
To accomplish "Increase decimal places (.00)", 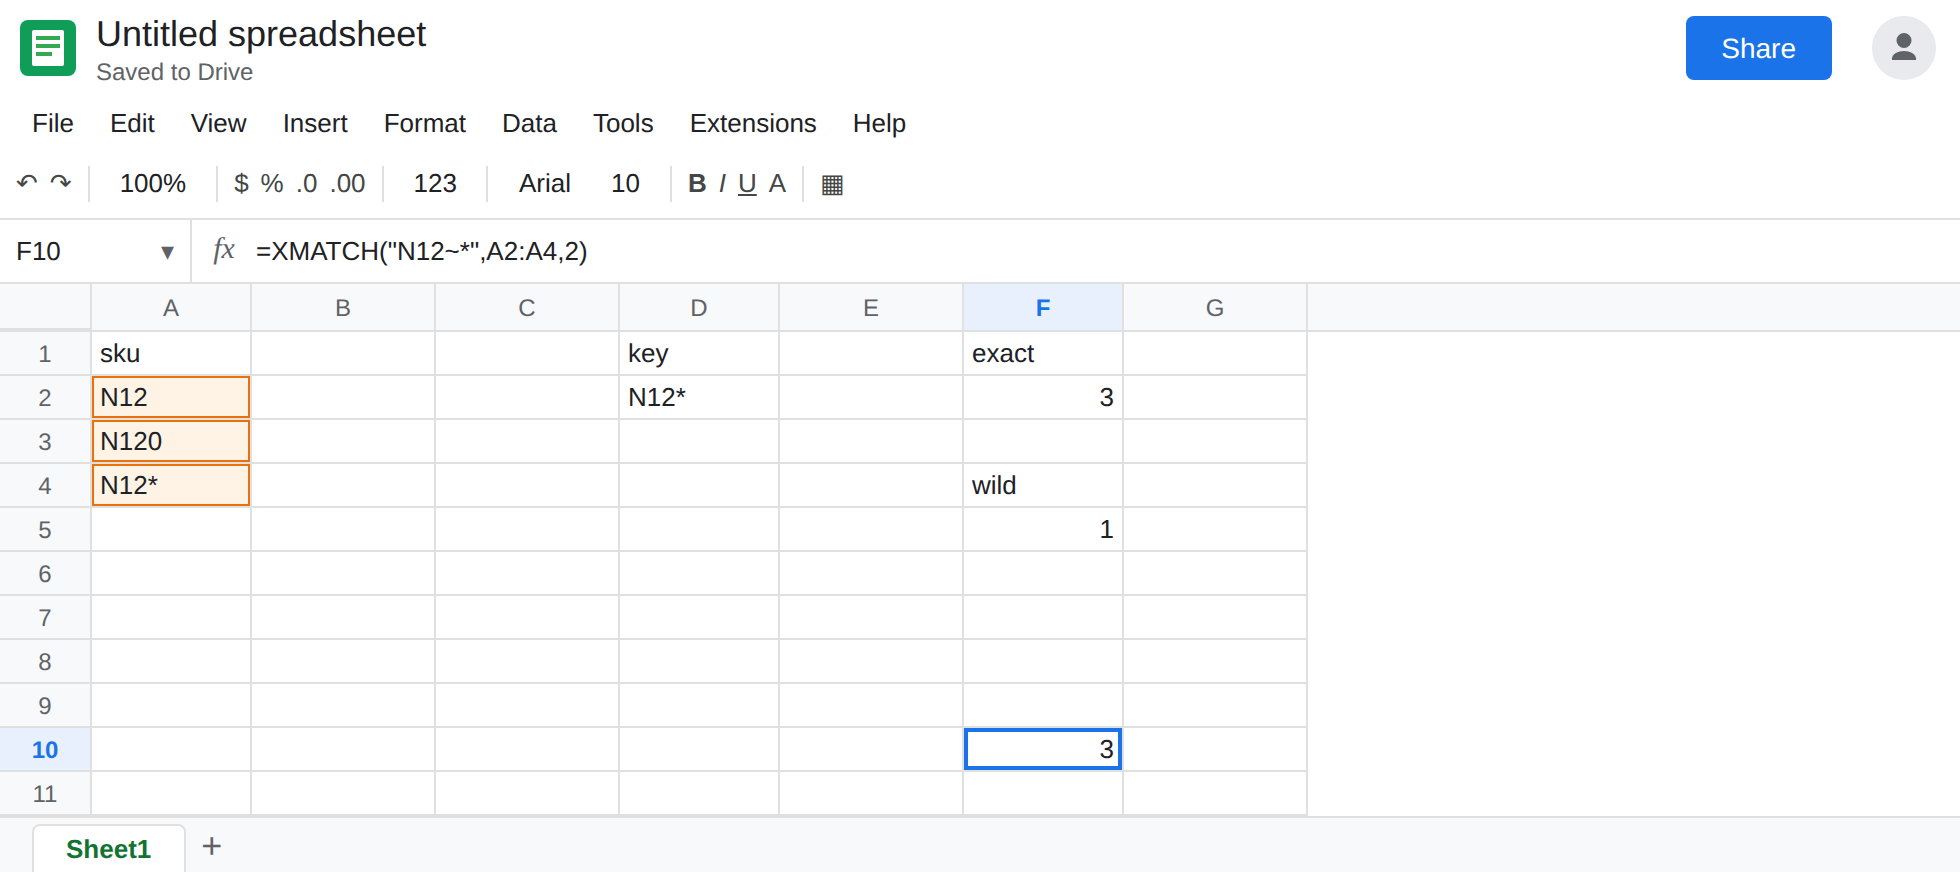I will point(348,183).
